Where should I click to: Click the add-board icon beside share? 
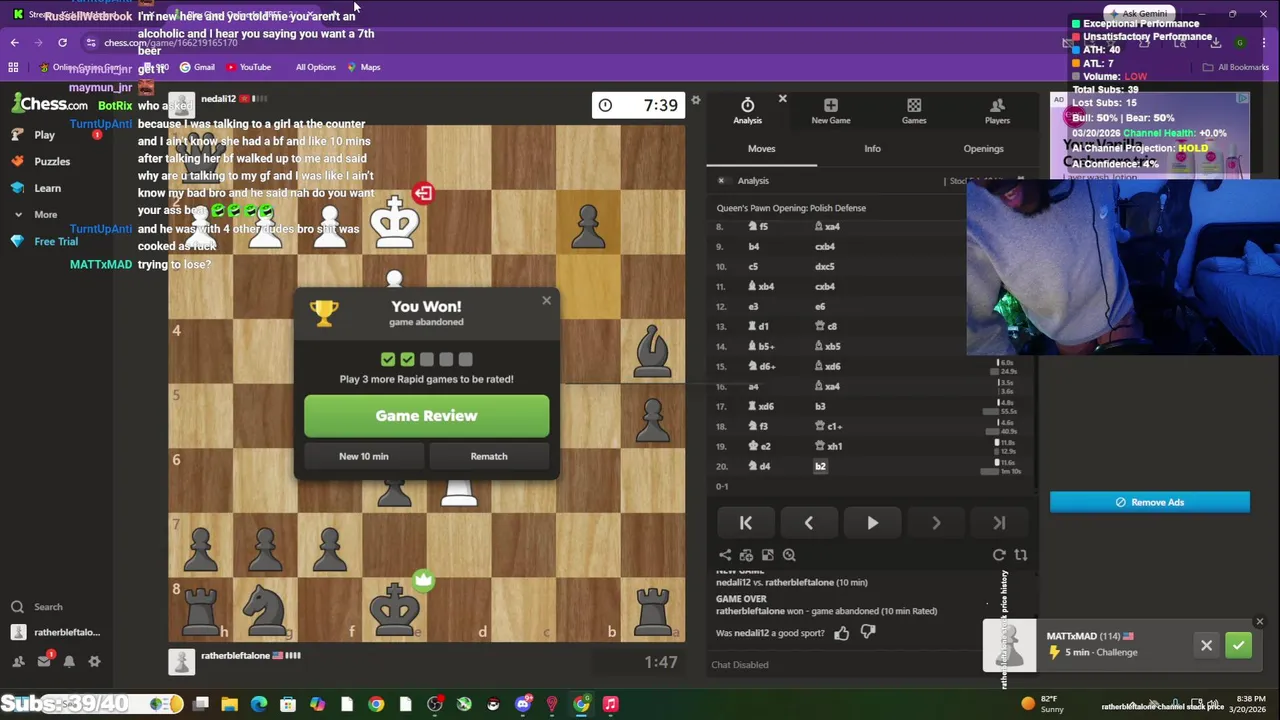[746, 555]
